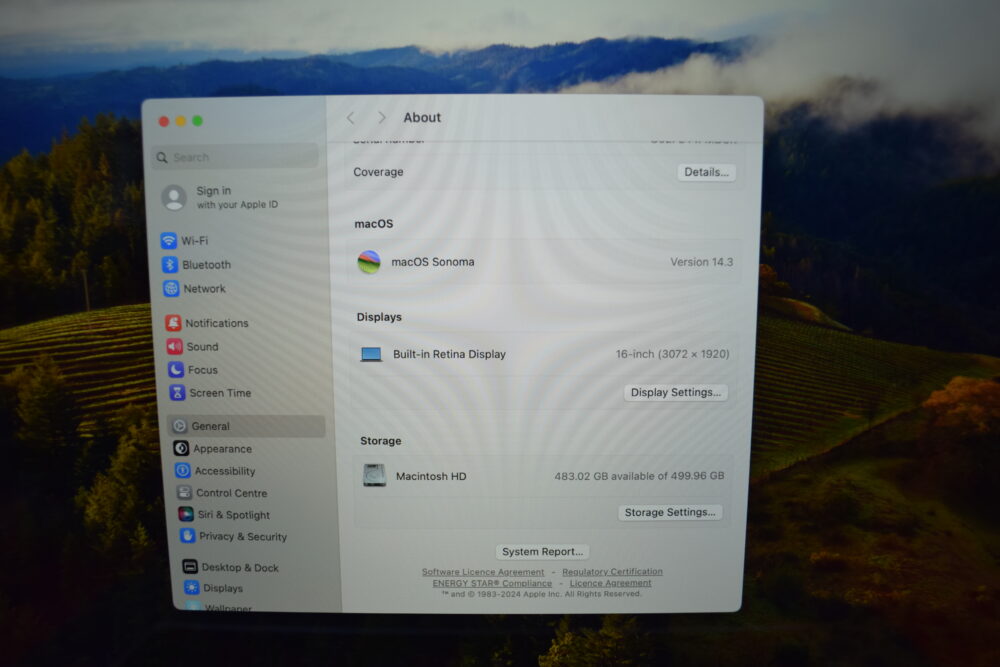The height and width of the screenshot is (667, 1000).
Task: Click the Macintosh HD drive icon
Action: 374,476
